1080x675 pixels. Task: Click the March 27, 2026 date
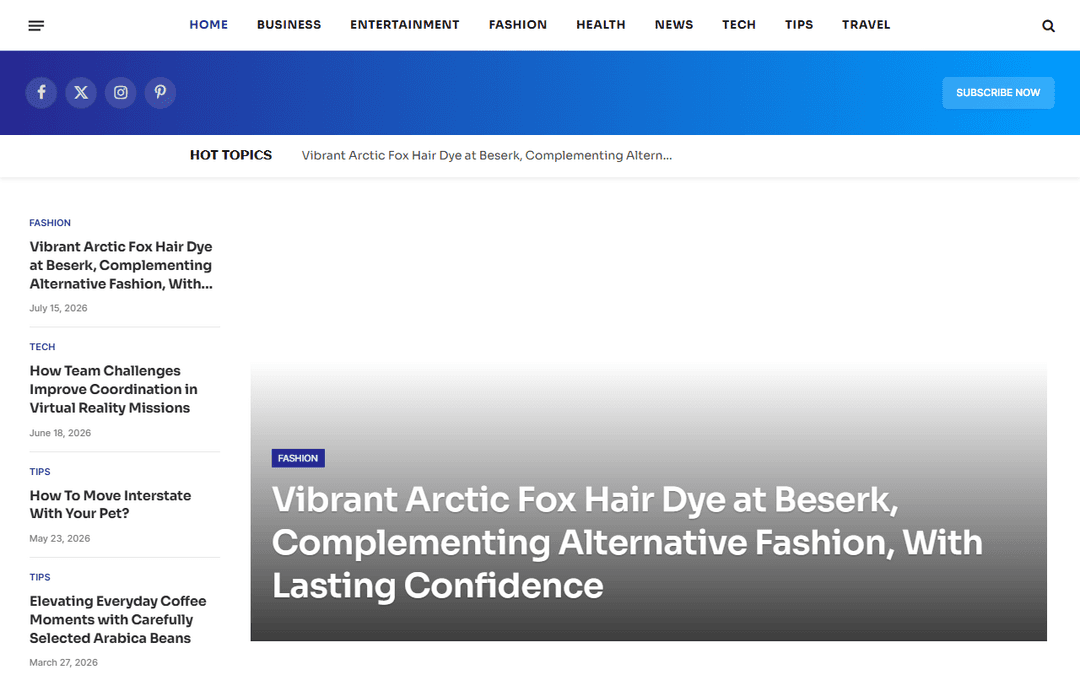pos(63,663)
